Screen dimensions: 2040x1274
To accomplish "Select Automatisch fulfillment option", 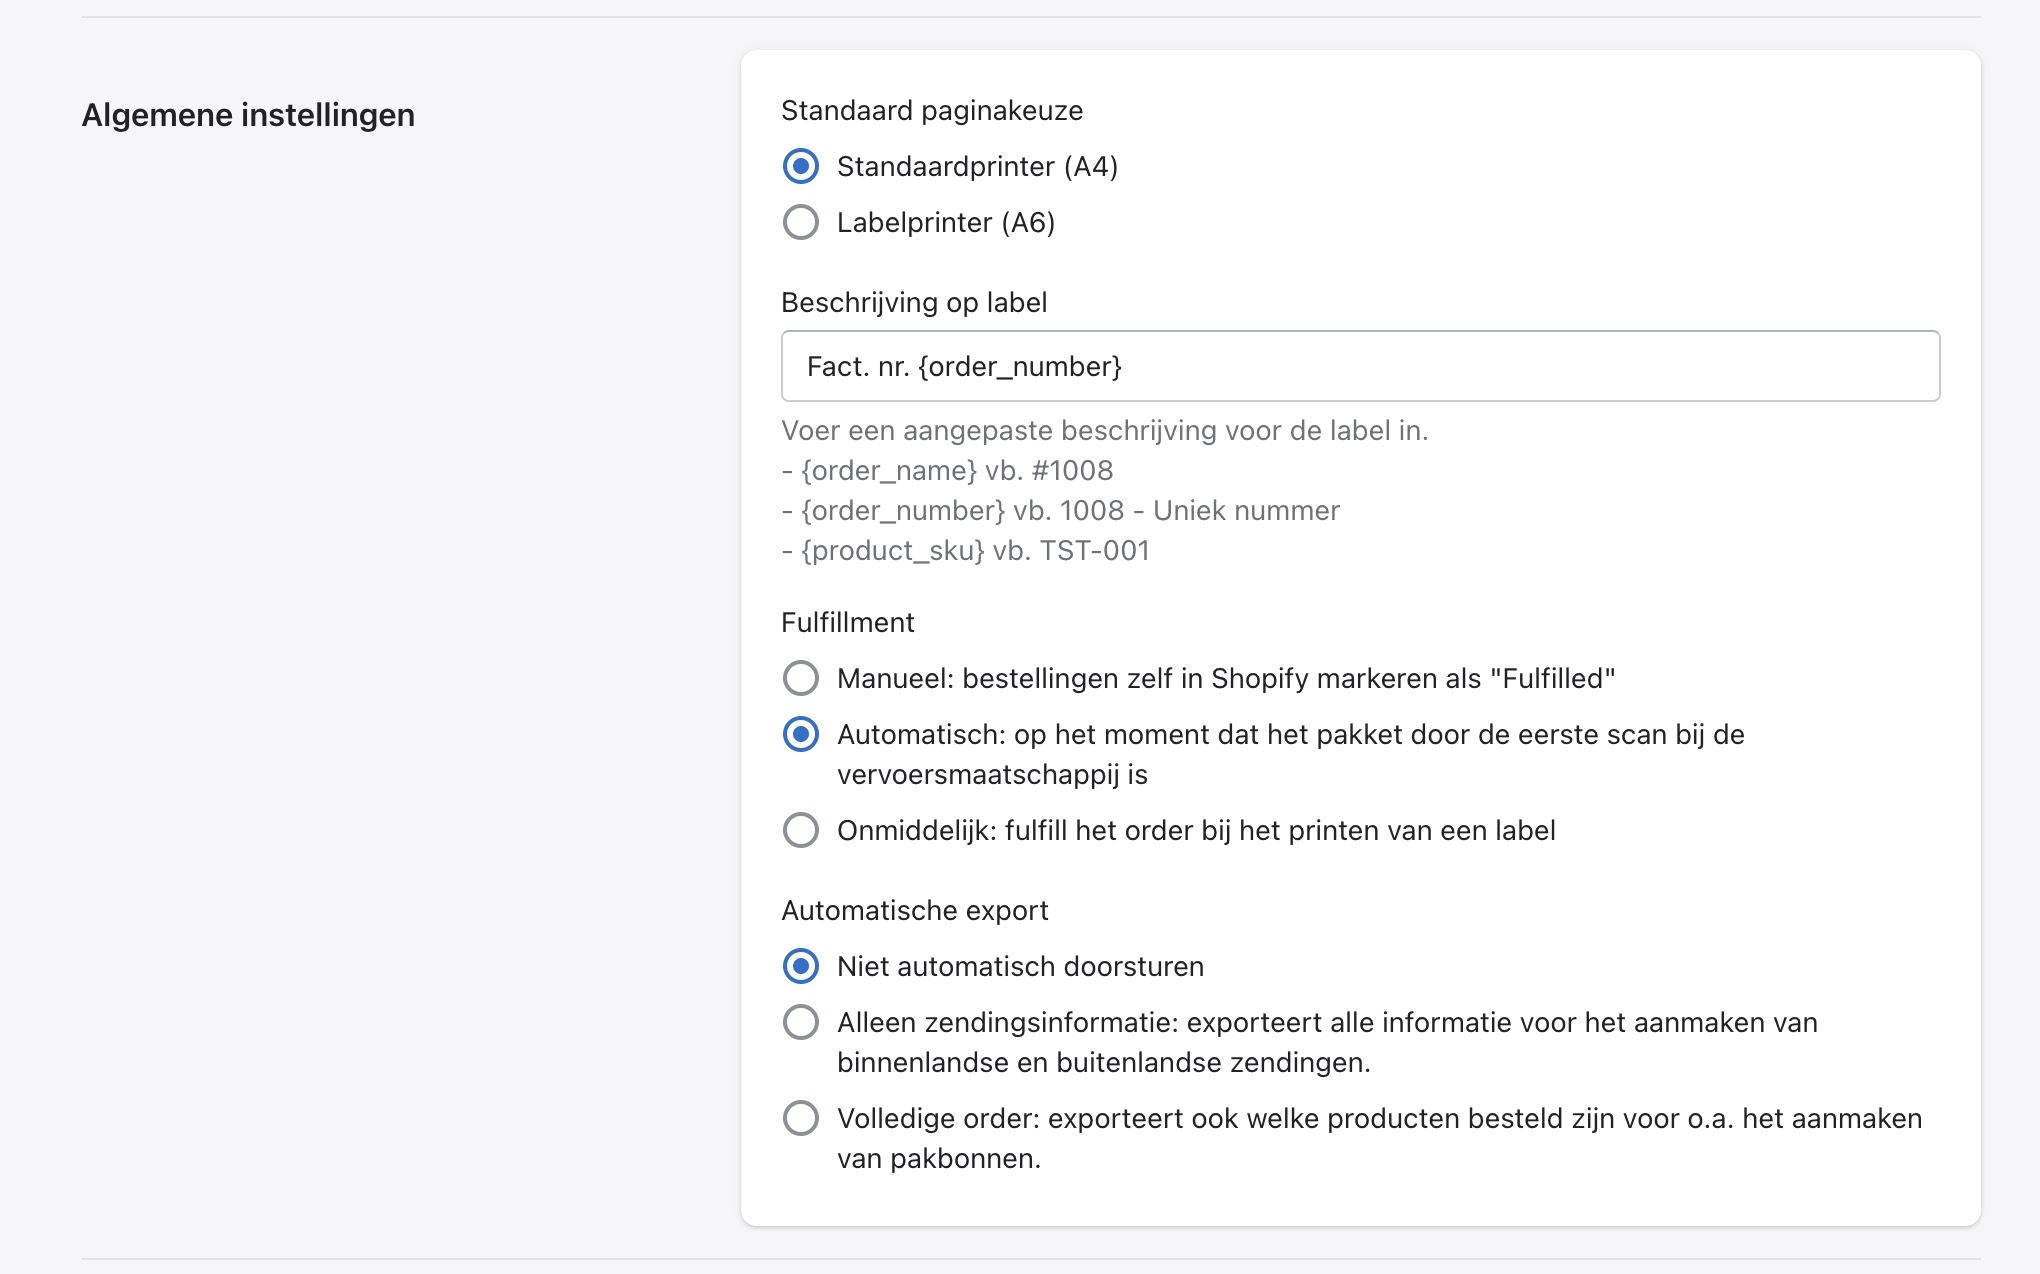I will 800,735.
